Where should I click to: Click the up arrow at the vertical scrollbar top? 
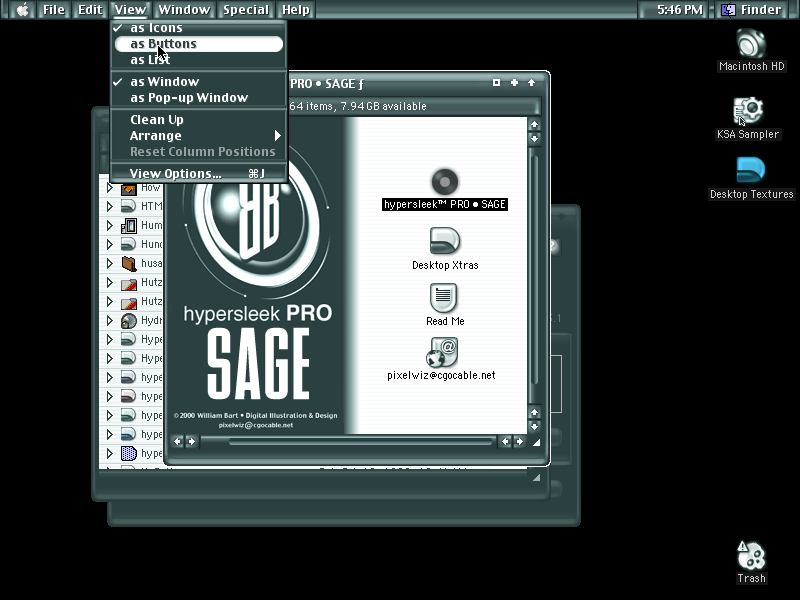(x=534, y=124)
